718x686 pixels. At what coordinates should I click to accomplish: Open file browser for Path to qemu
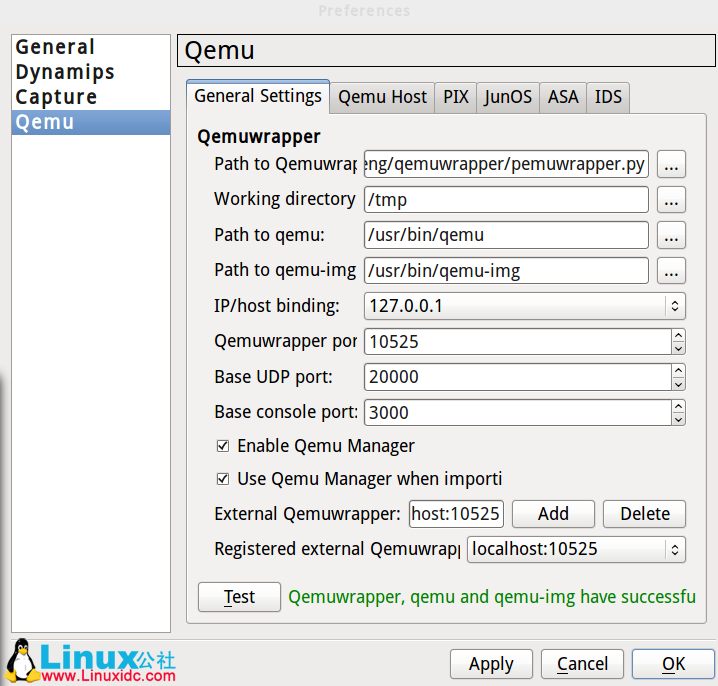pyautogui.click(x=671, y=236)
